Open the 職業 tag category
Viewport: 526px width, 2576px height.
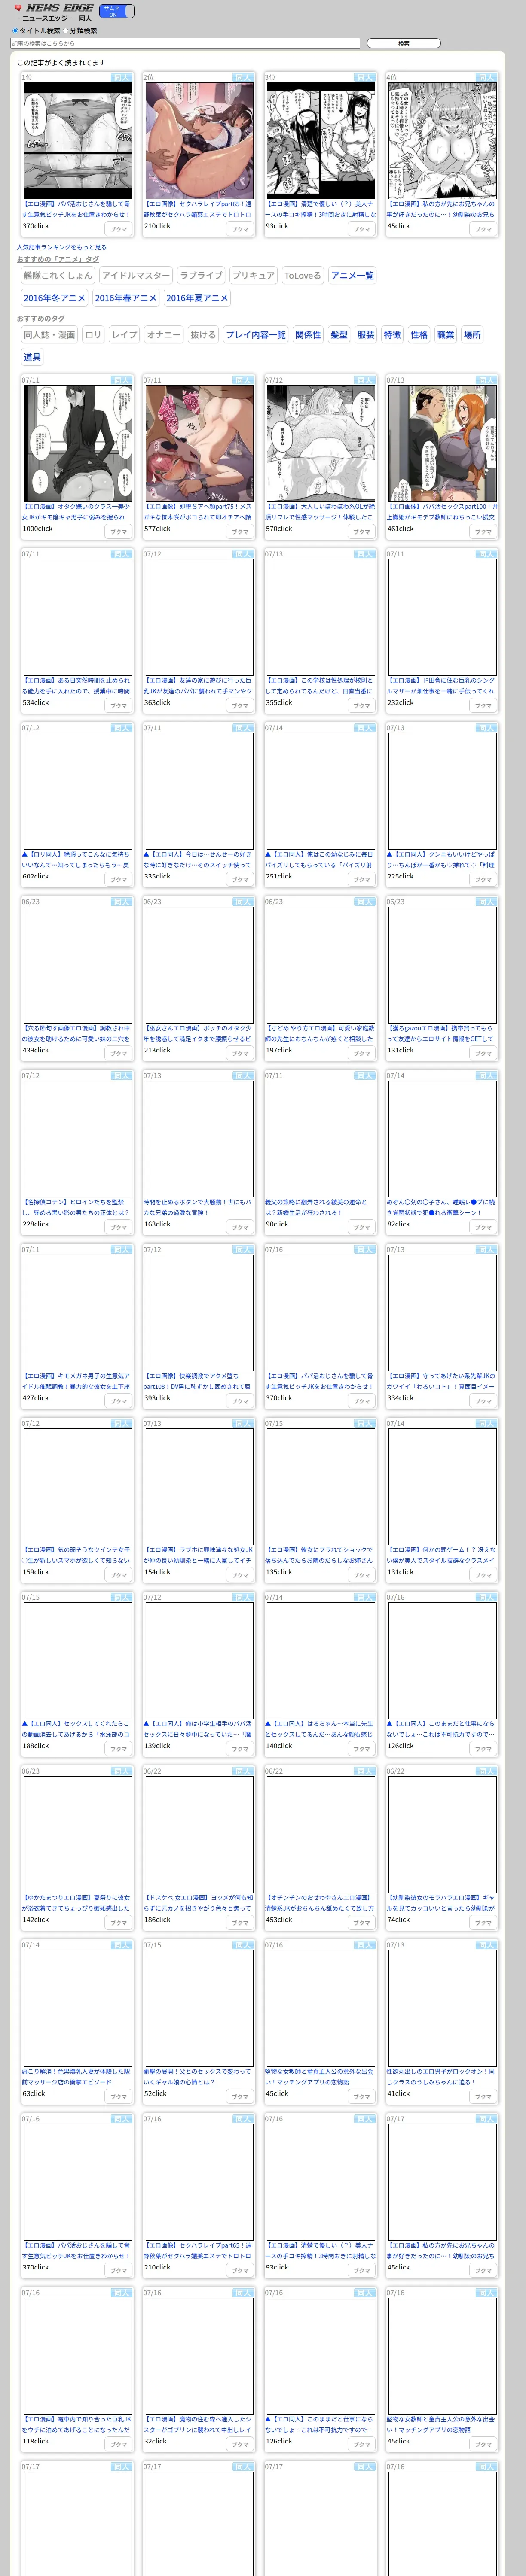[x=445, y=335]
